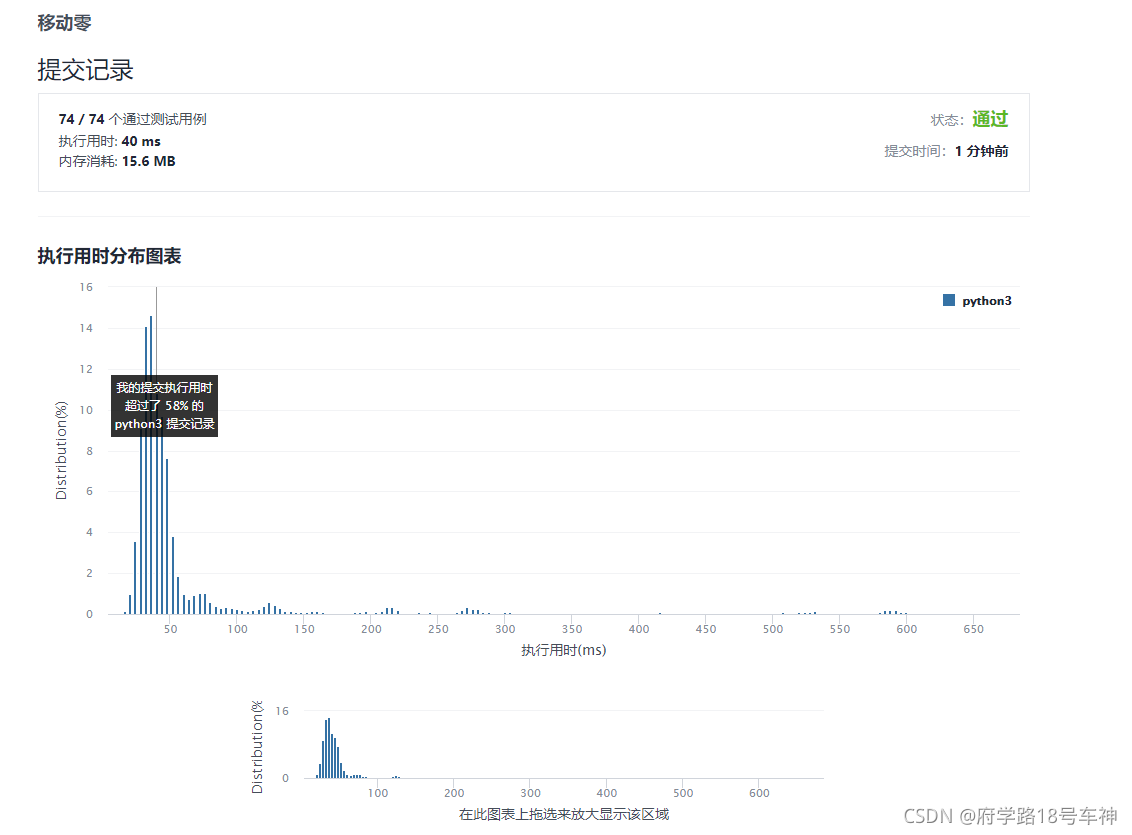Click x-axis label 600 in main chart
Screen dimensions: 1132x835
click(907, 629)
